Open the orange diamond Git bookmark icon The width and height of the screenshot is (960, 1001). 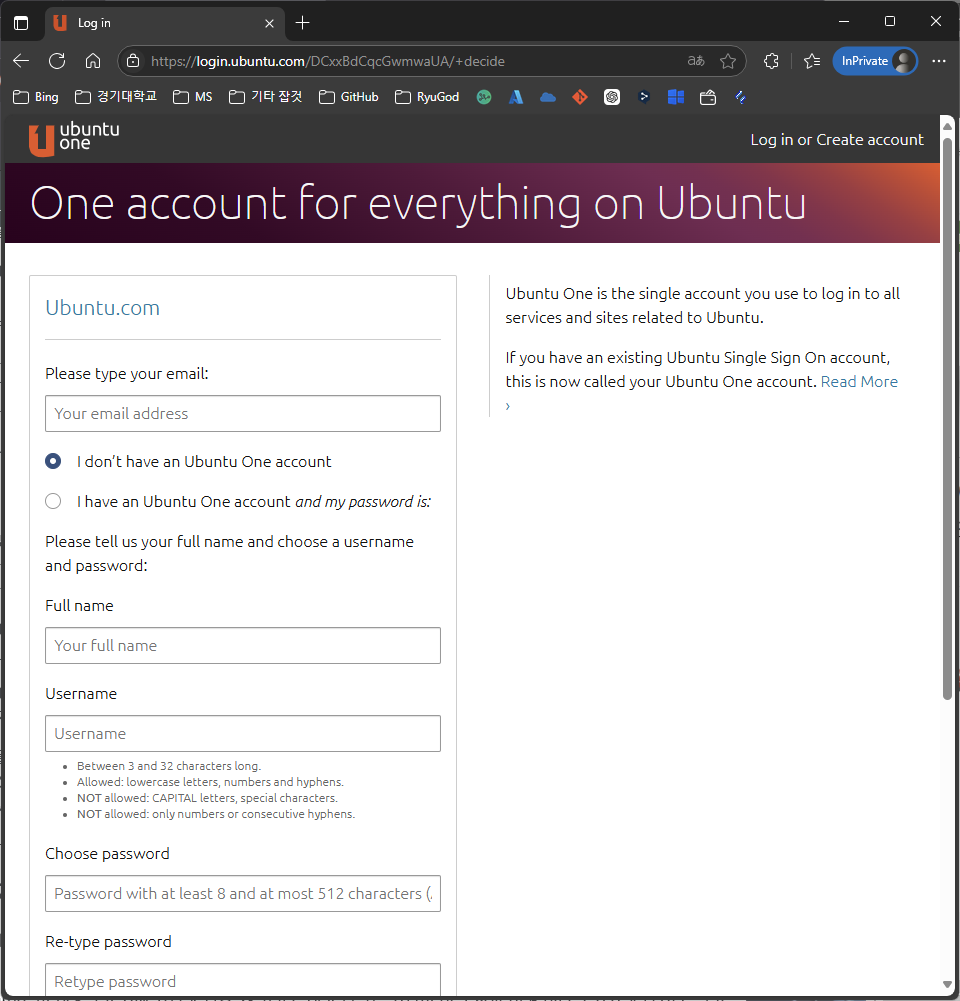[580, 97]
